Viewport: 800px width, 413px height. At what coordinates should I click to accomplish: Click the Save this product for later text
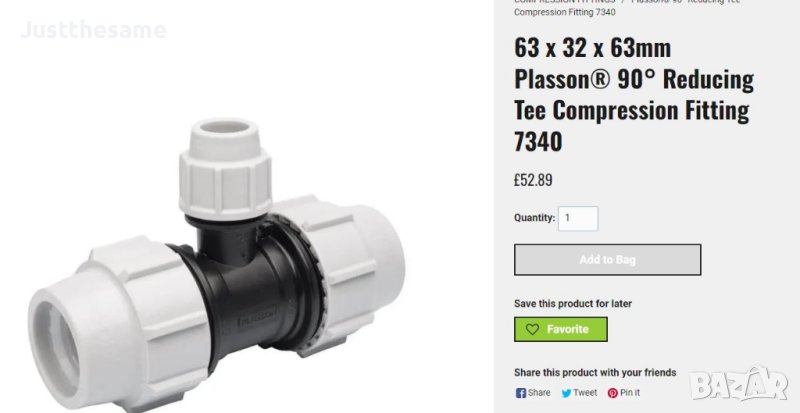(x=573, y=304)
